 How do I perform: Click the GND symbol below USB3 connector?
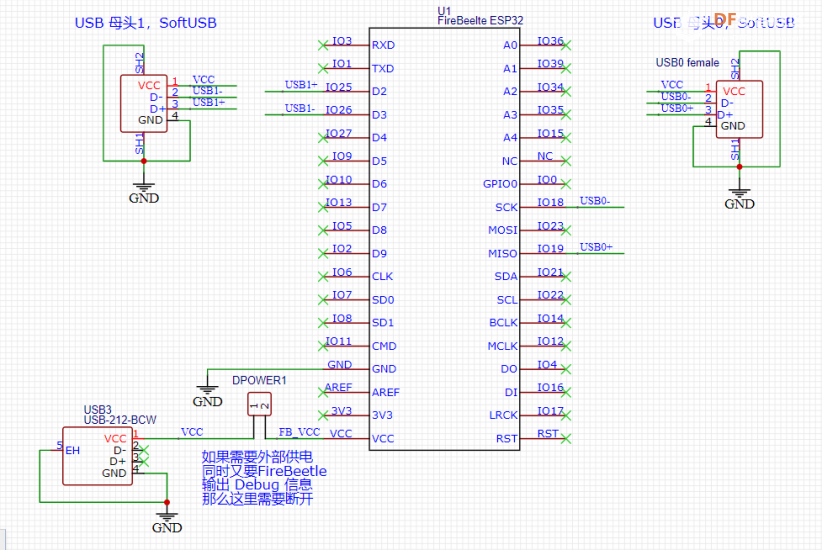tap(167, 522)
